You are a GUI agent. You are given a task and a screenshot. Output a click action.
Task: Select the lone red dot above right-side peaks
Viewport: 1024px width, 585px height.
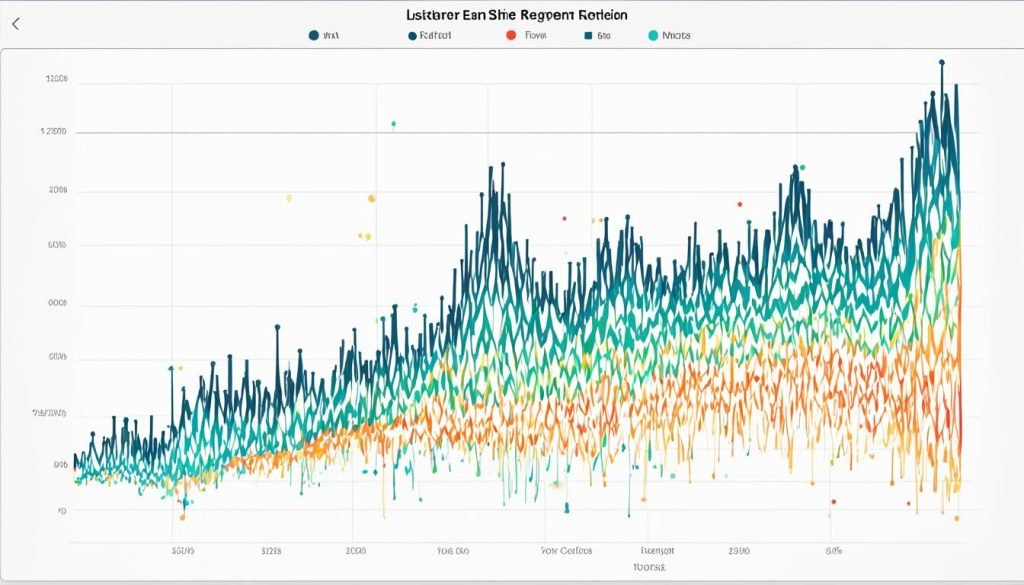(740, 204)
